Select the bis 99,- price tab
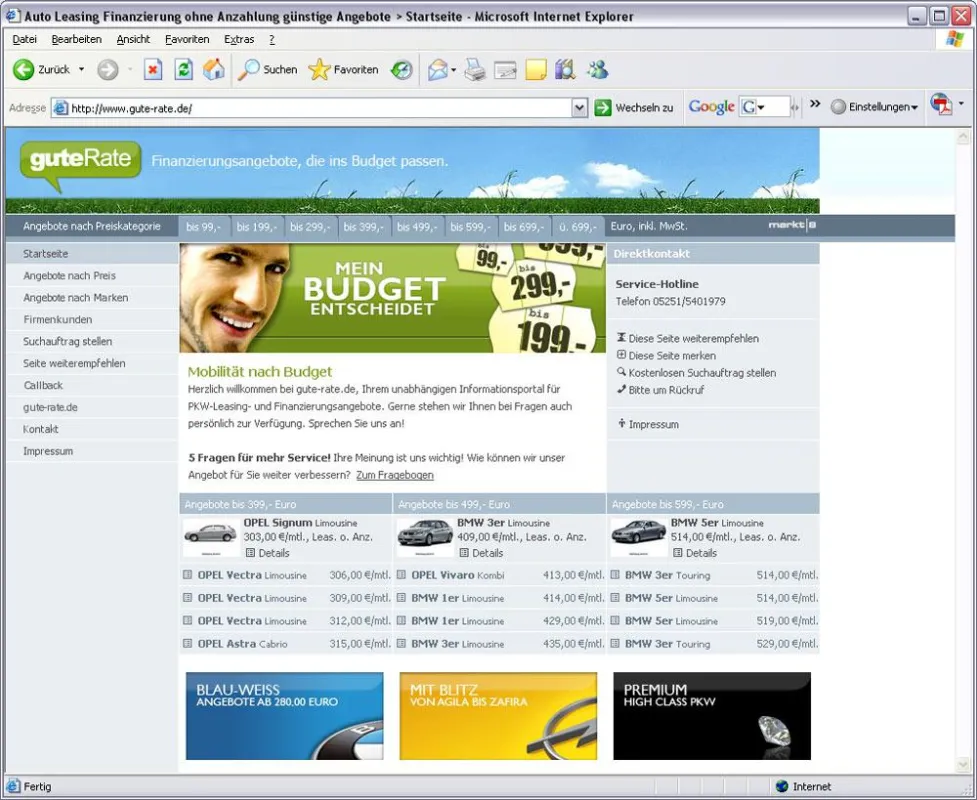The height and width of the screenshot is (800, 977). [x=204, y=227]
